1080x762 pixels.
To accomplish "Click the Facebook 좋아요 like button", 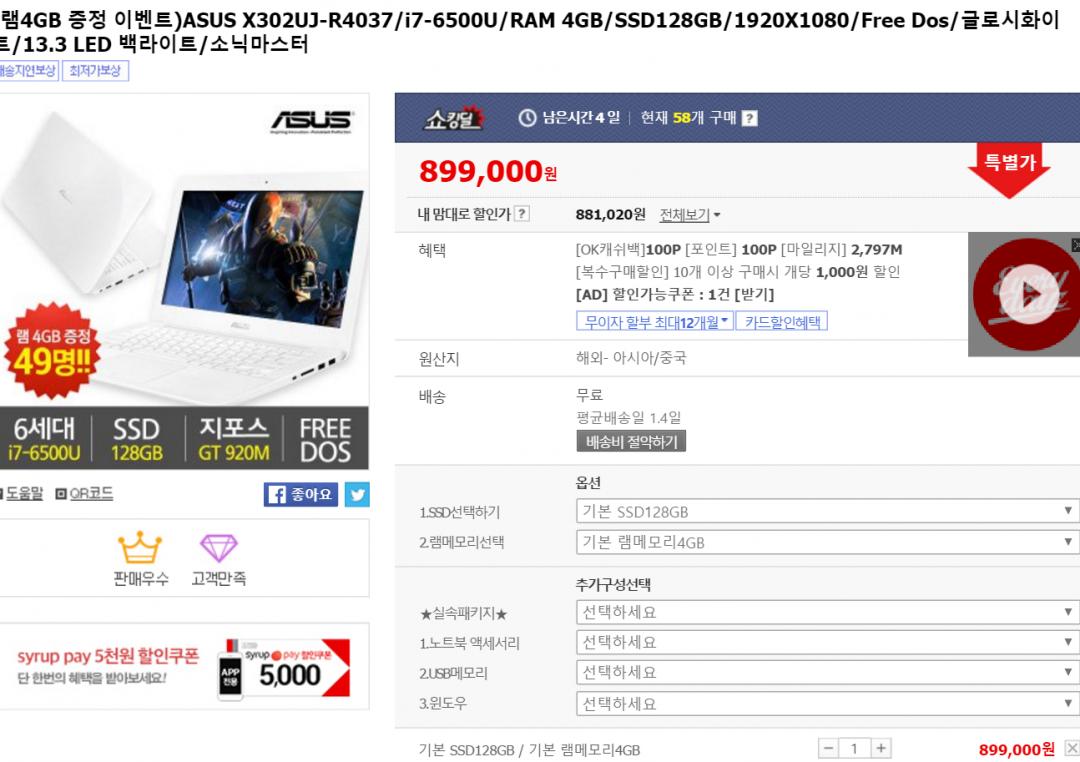I will 300,494.
